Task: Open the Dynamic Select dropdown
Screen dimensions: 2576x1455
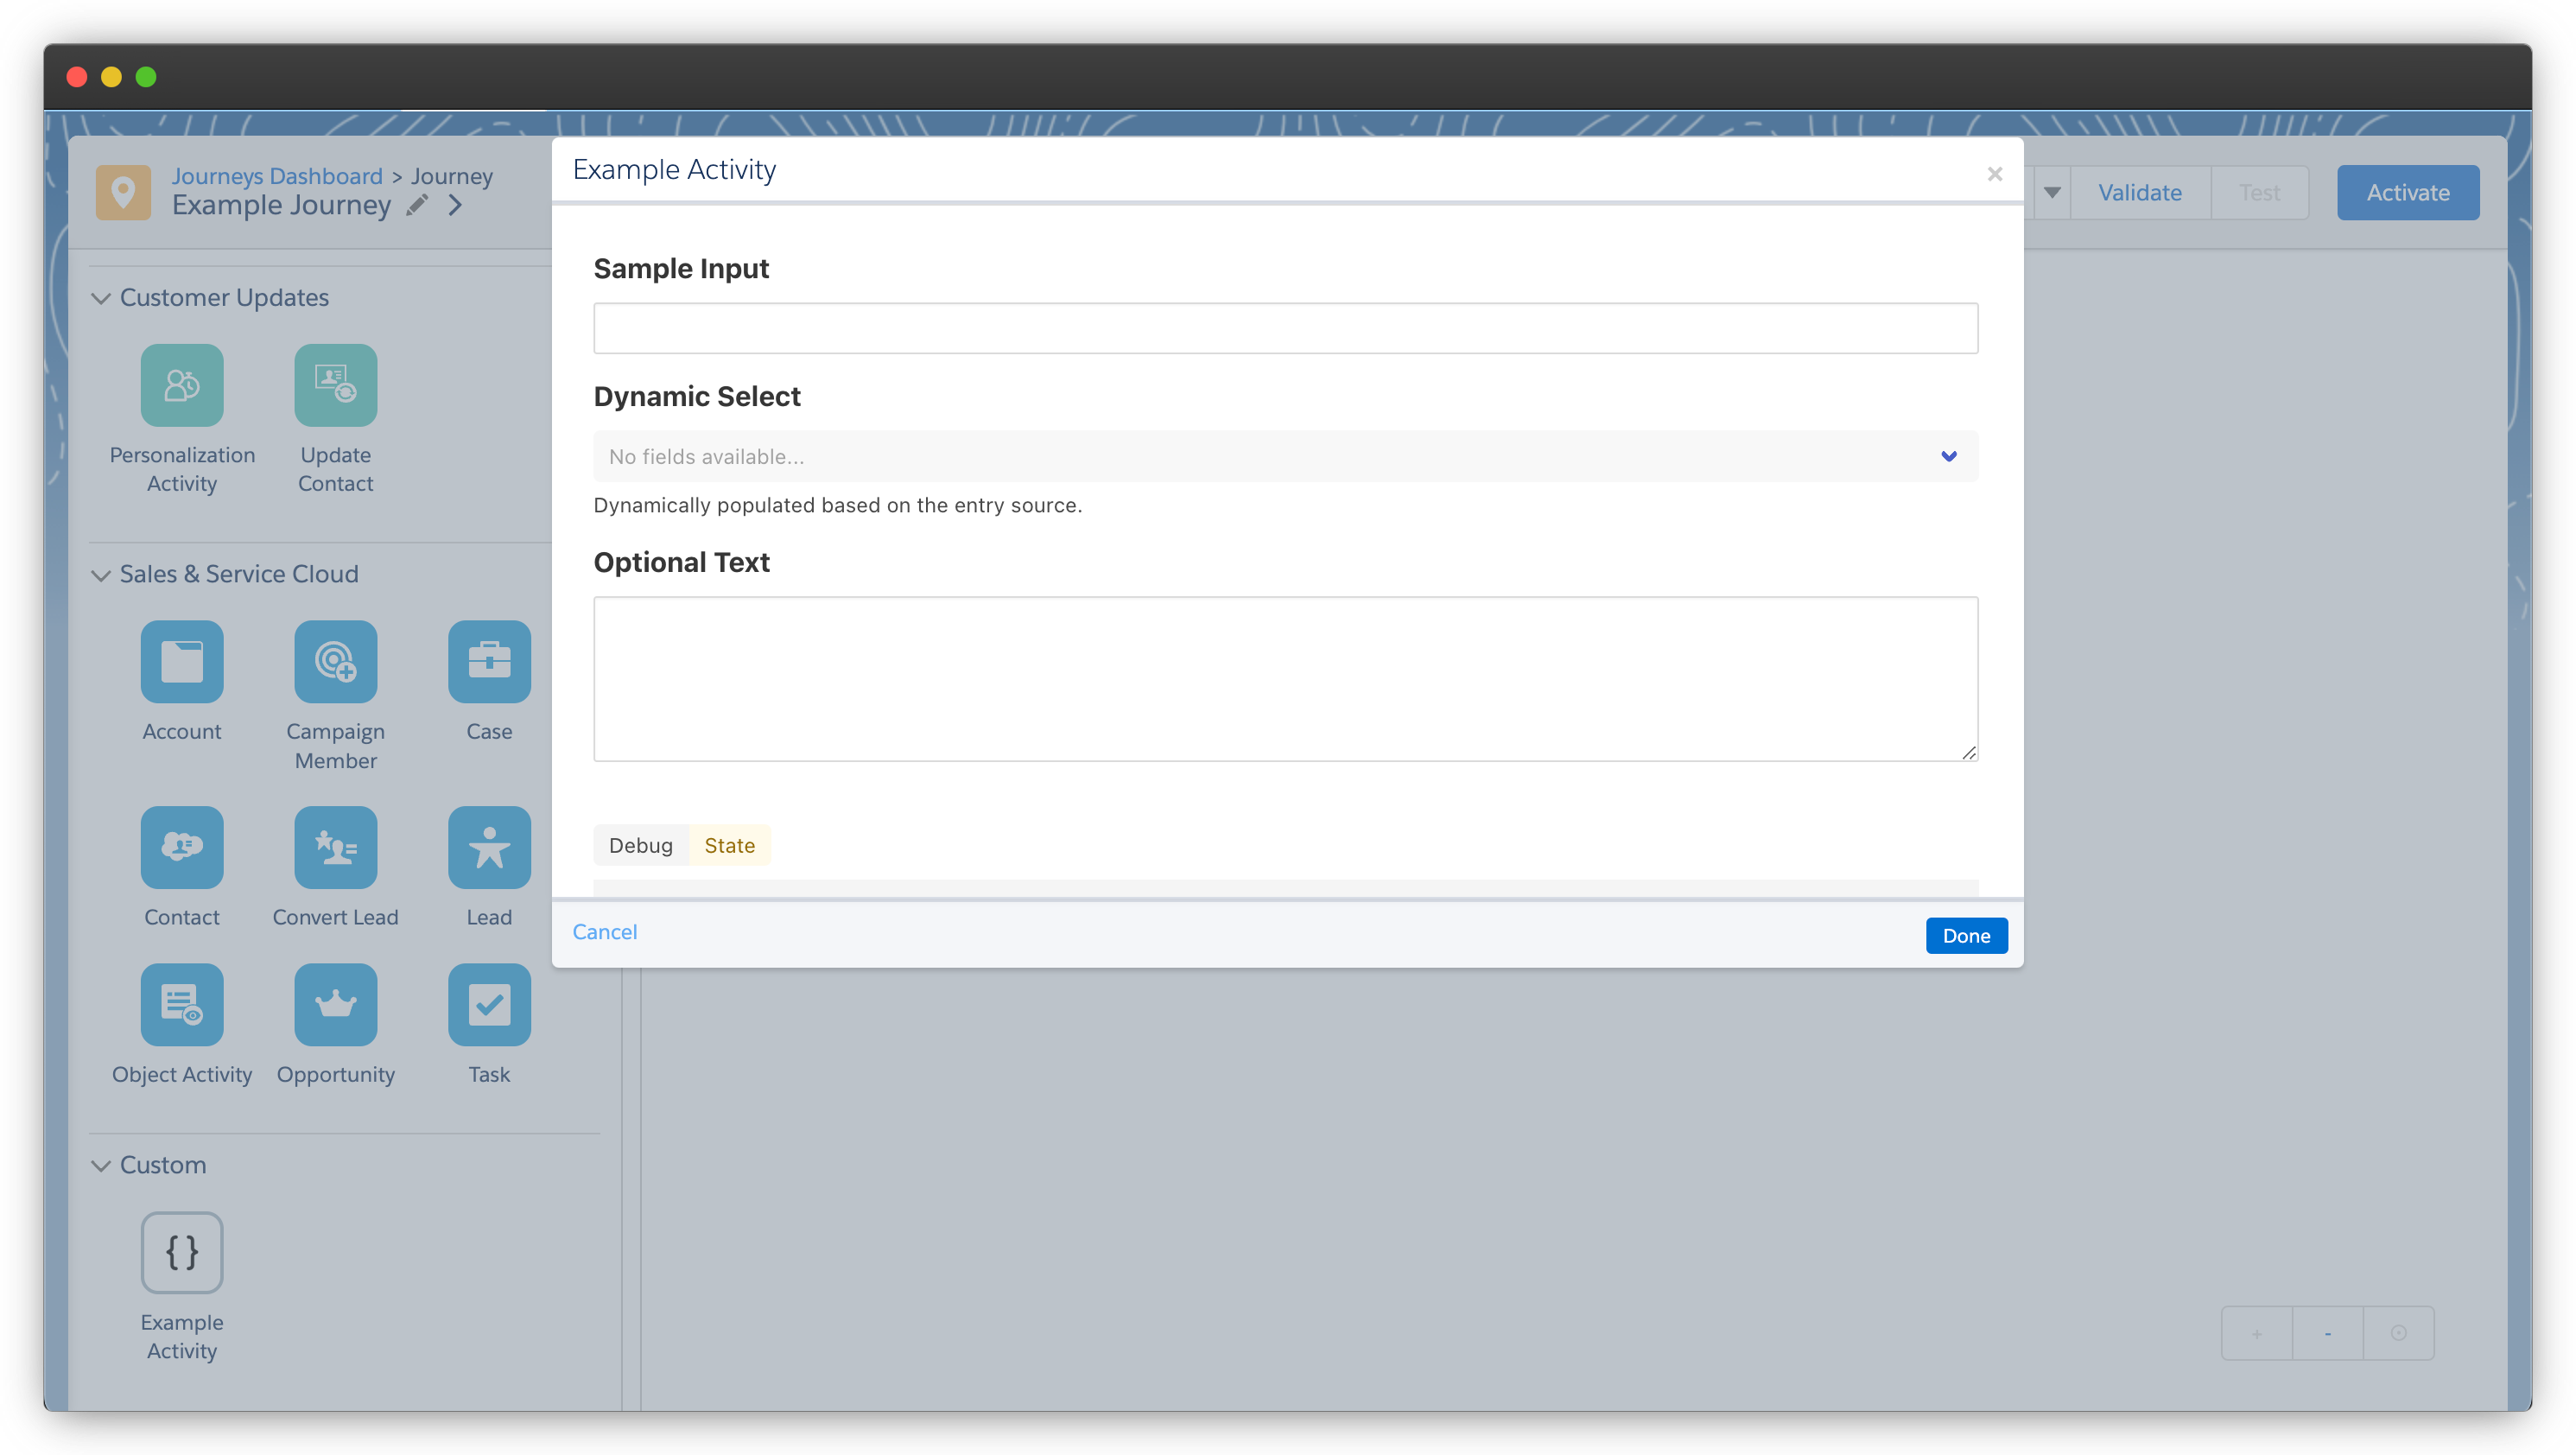Action: pos(1285,456)
